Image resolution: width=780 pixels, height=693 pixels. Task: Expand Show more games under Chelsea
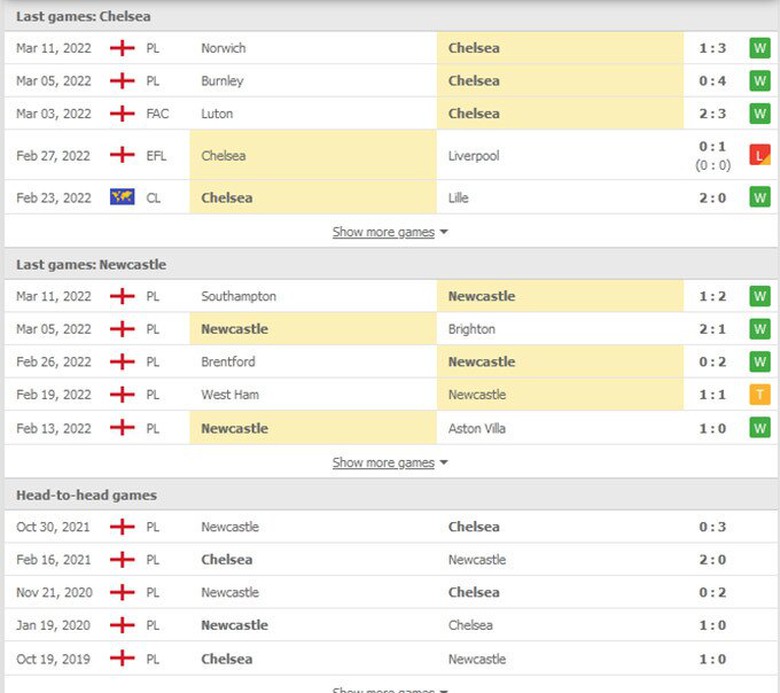point(389,232)
